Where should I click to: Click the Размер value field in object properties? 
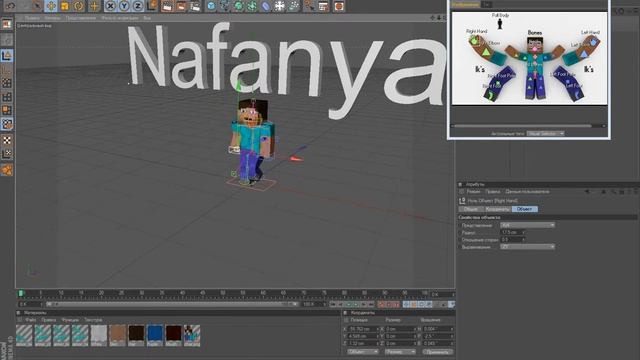click(x=513, y=232)
